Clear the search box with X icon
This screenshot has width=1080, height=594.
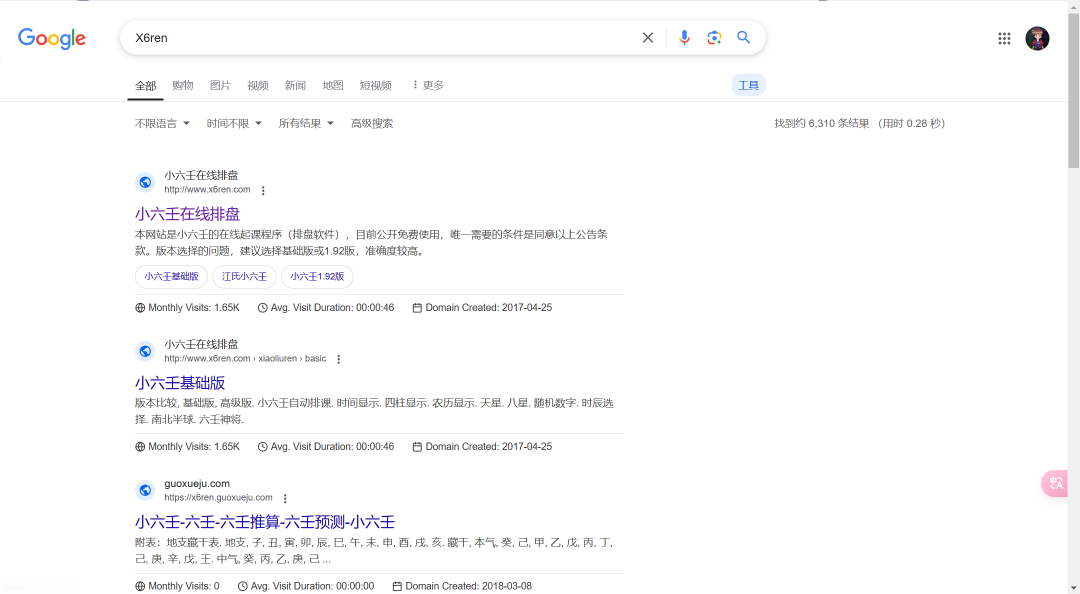(x=647, y=38)
